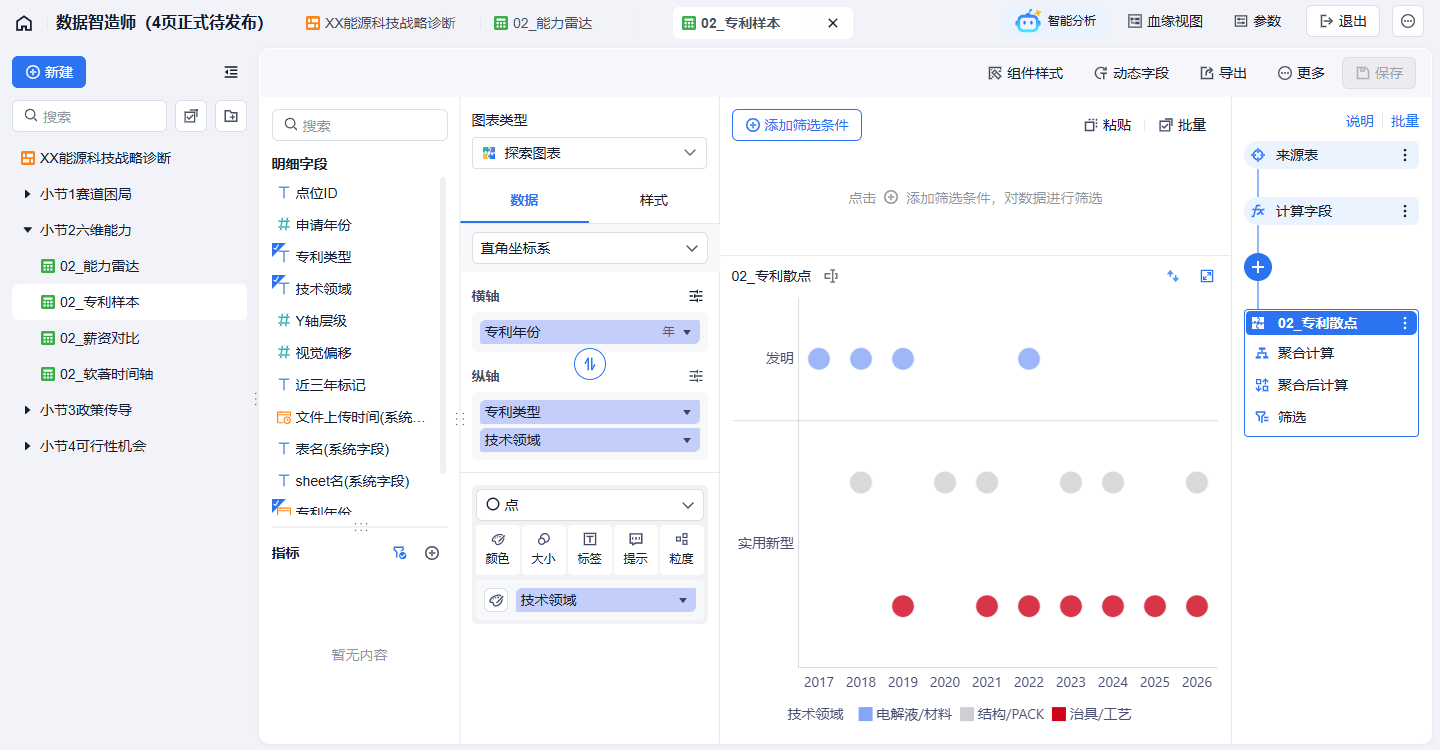Click the 电解液/材料 legend color swatch
This screenshot has width=1440, height=750.
pyautogui.click(x=864, y=714)
